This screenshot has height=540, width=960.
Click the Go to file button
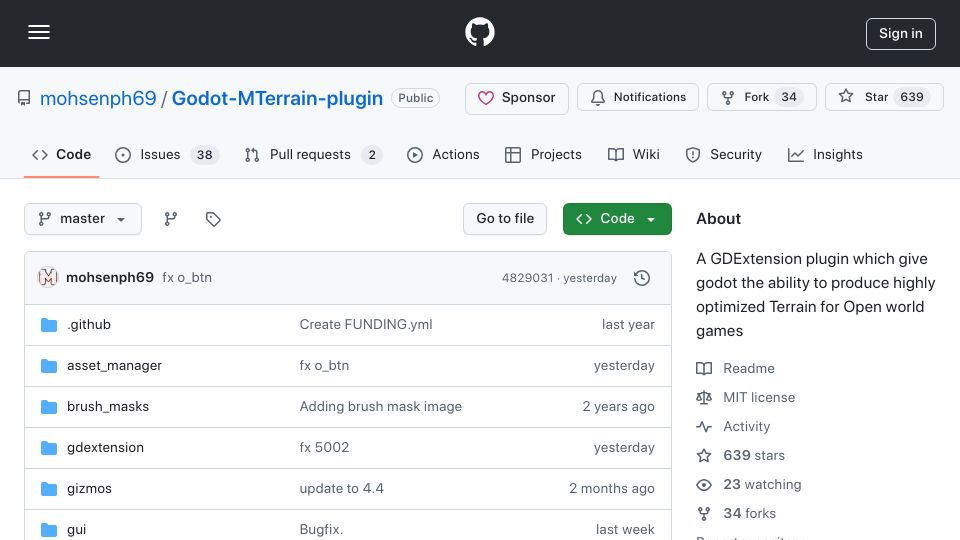pyautogui.click(x=505, y=219)
